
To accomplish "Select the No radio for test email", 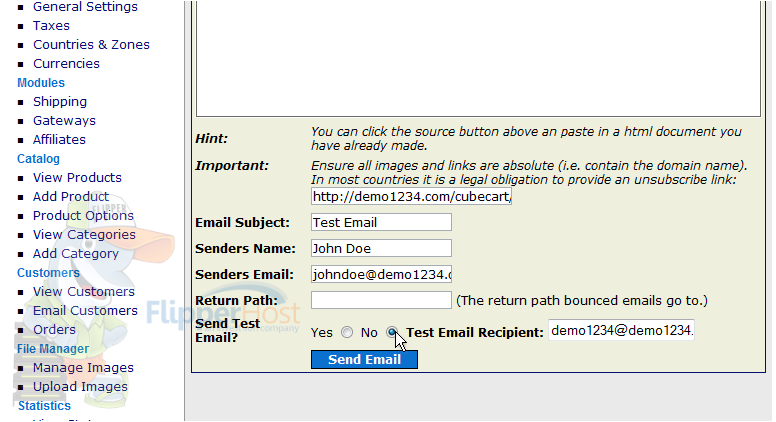I will tap(392, 332).
